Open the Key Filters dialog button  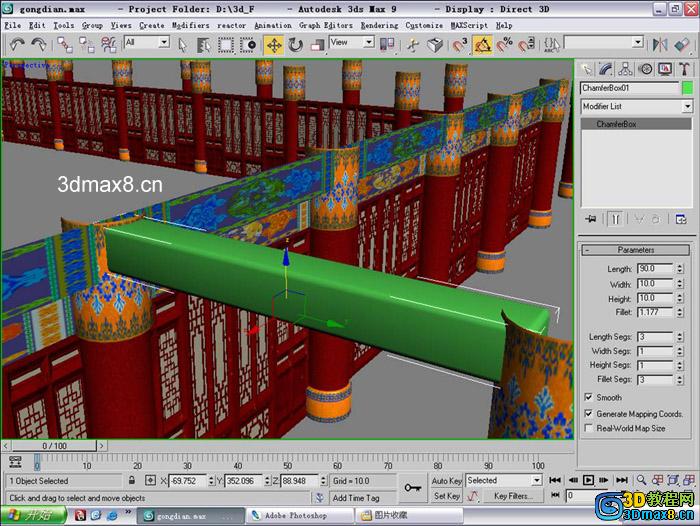pos(512,496)
